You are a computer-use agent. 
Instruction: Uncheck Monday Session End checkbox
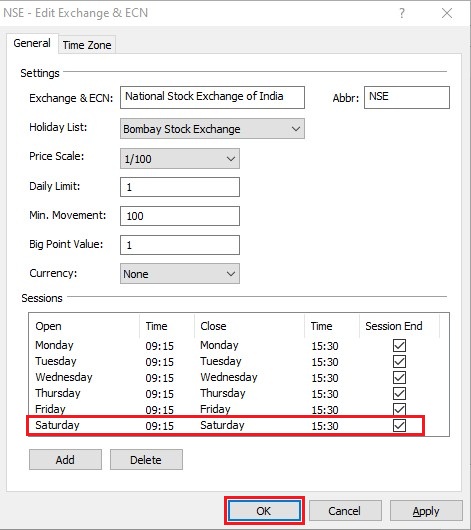tap(399, 345)
